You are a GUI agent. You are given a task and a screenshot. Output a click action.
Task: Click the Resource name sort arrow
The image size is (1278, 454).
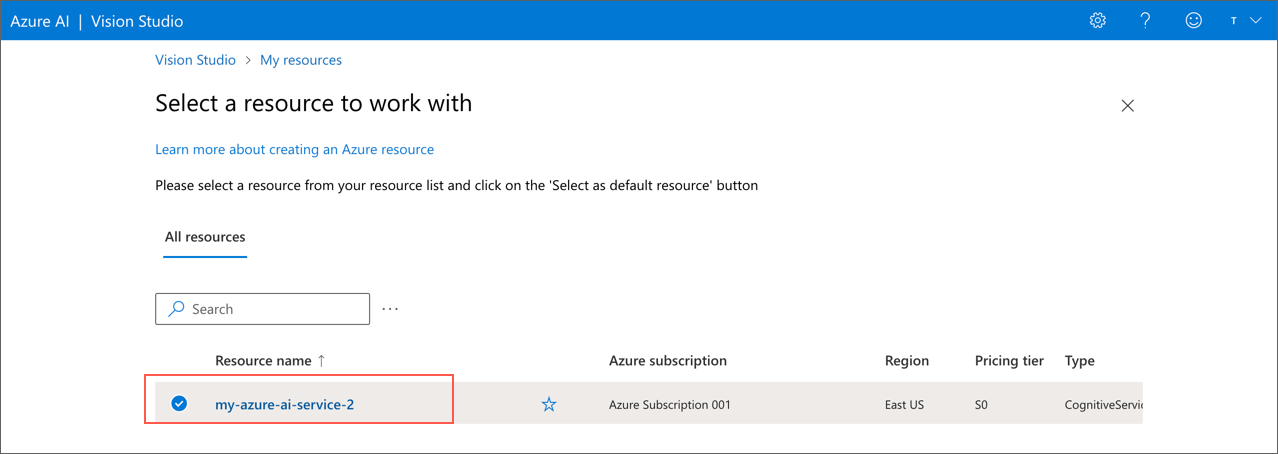tap(321, 360)
